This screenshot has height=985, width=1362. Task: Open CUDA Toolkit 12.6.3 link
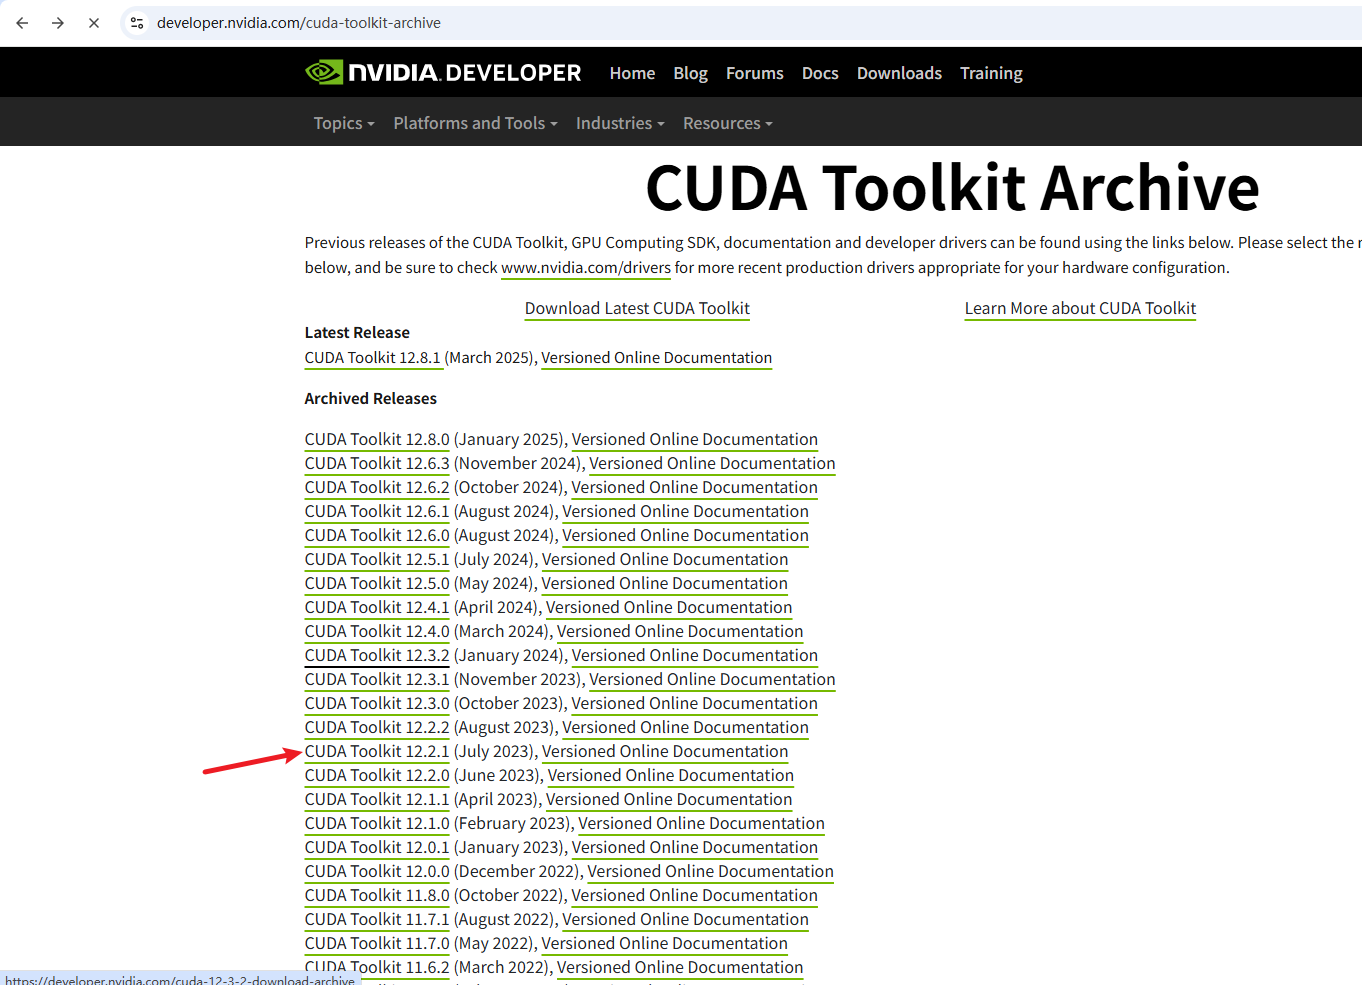tap(377, 463)
